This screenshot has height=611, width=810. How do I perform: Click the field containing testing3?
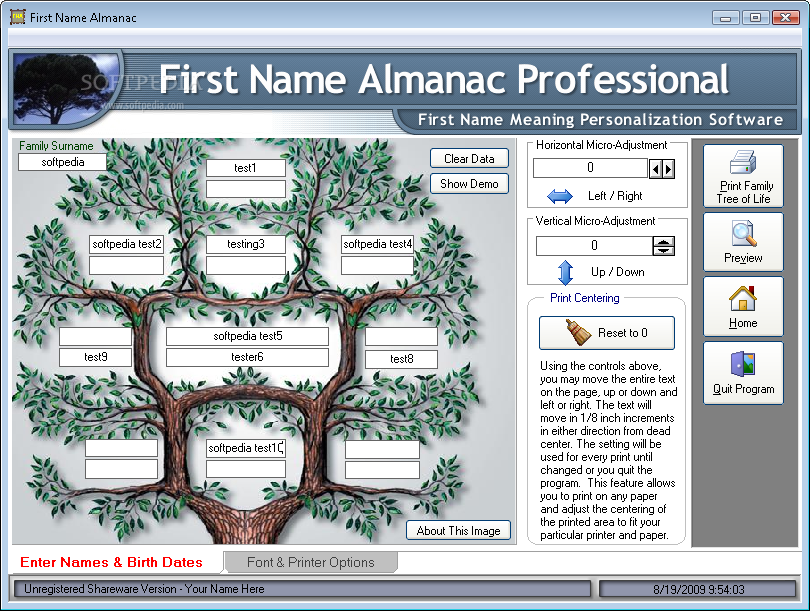click(246, 244)
